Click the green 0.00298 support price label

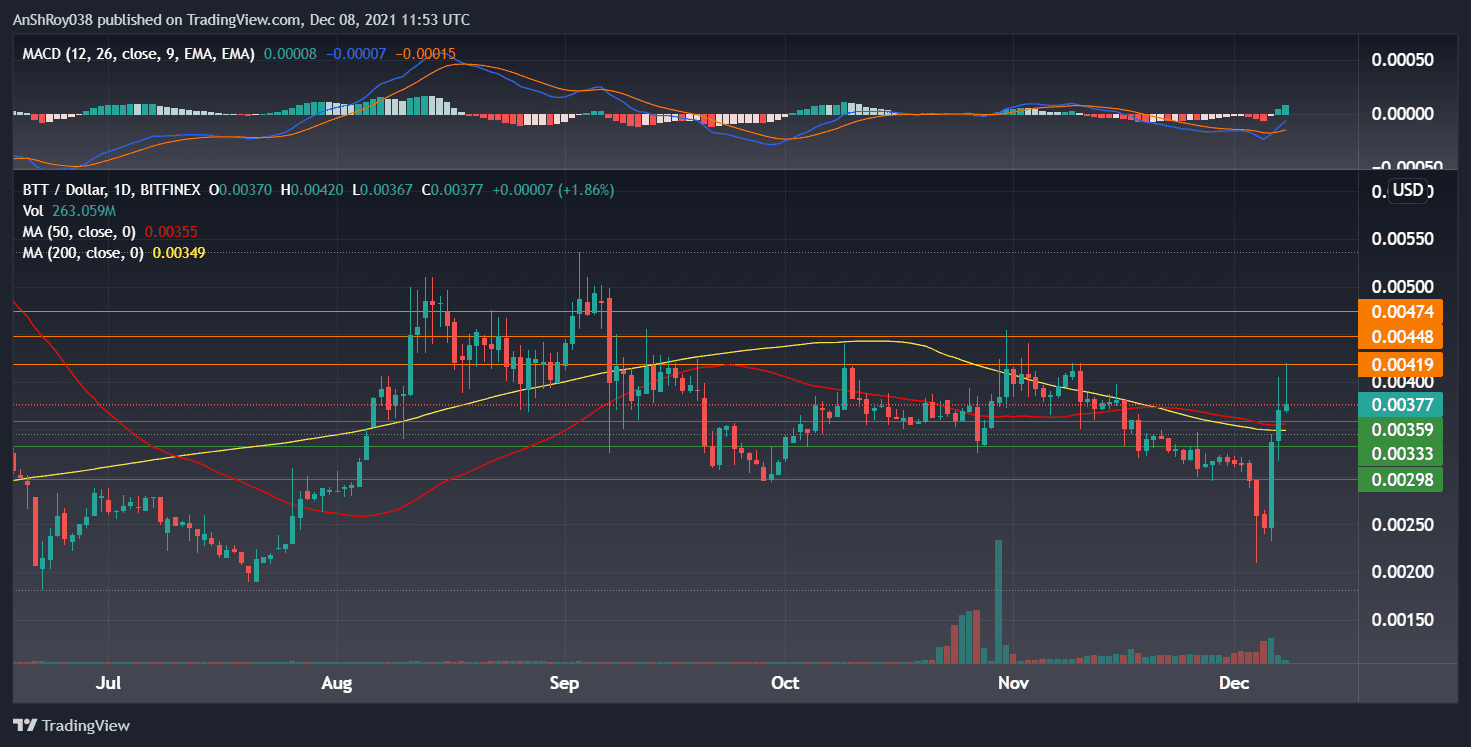pyautogui.click(x=1400, y=479)
